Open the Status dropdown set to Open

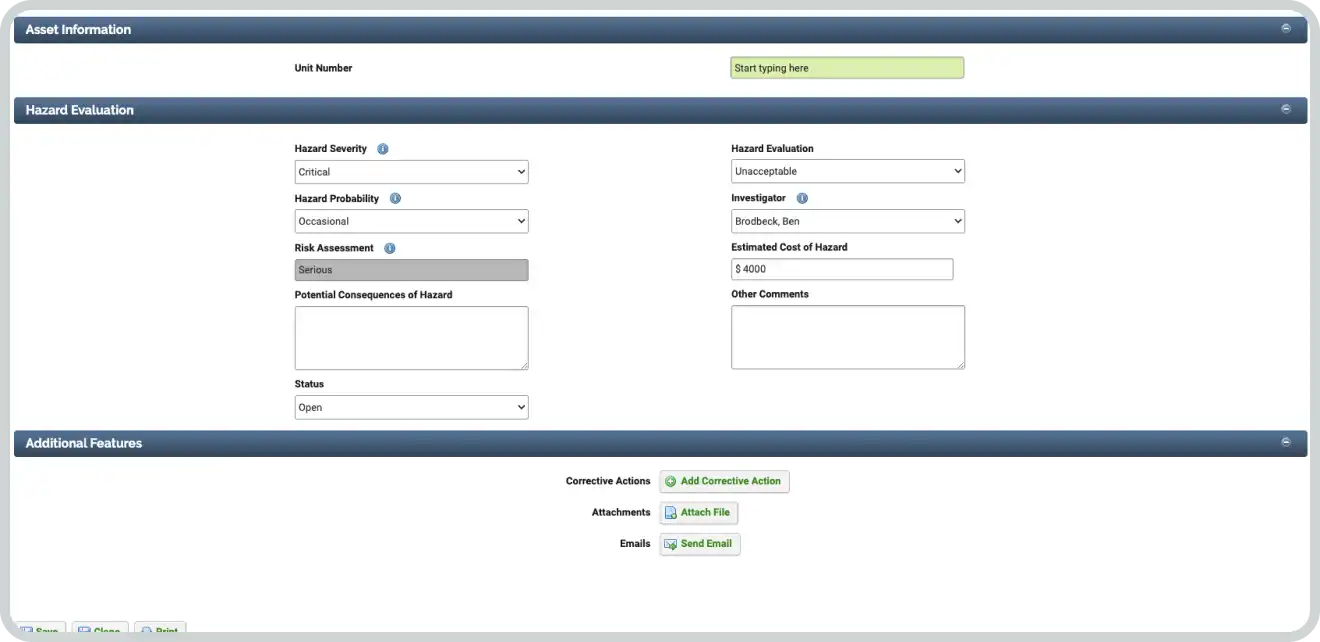411,407
